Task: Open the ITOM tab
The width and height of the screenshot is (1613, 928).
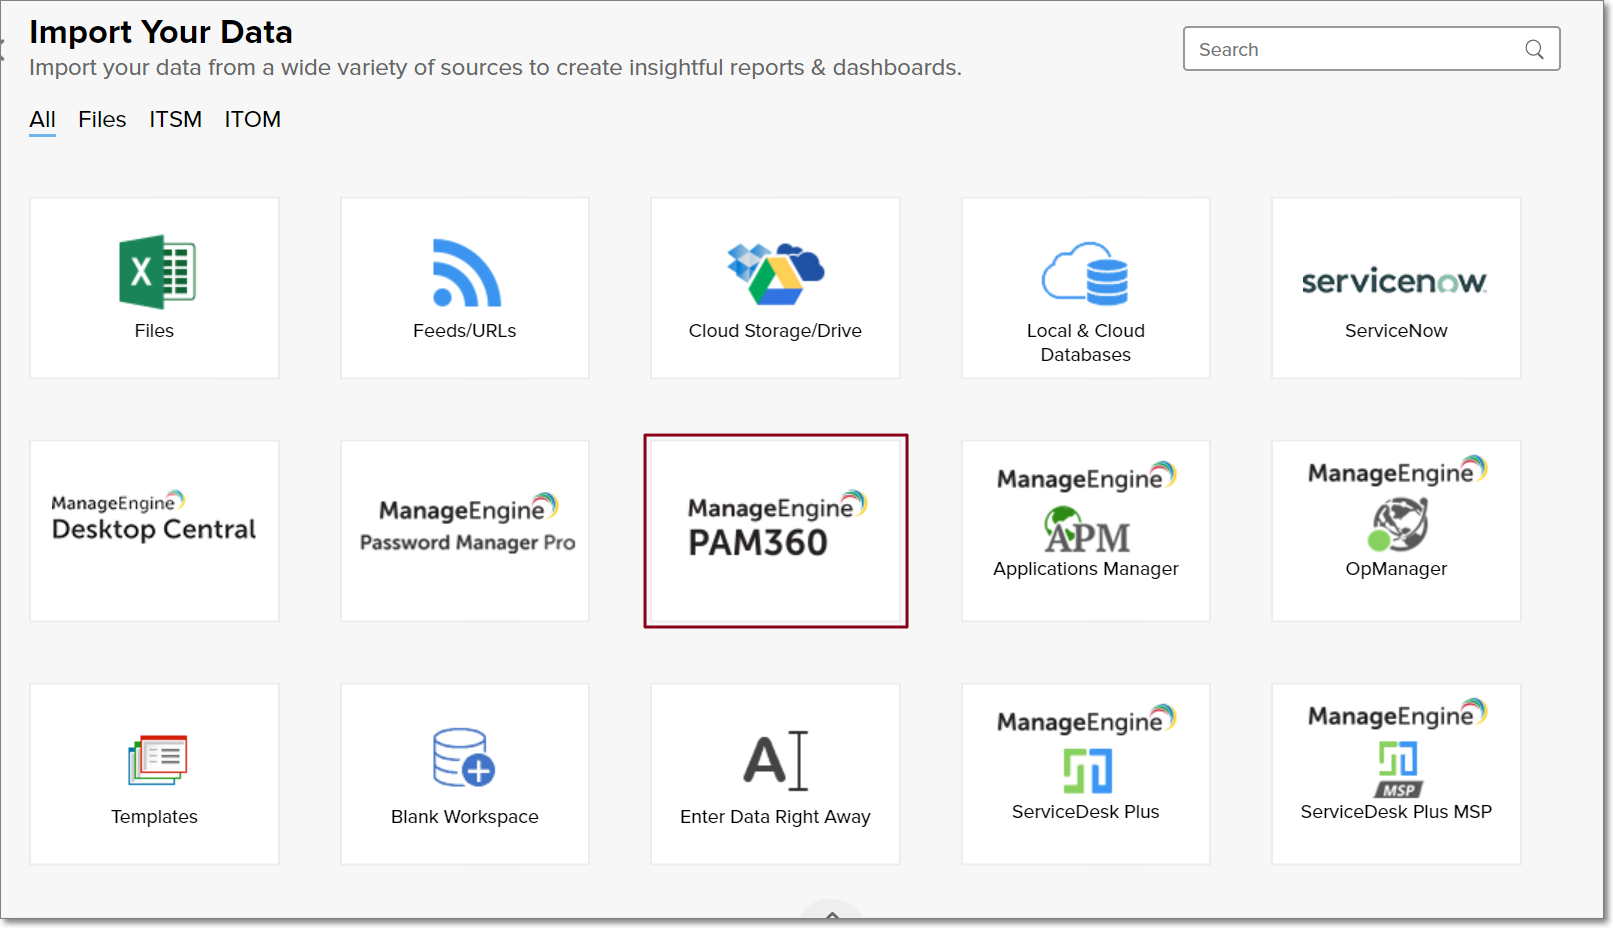Action: [x=252, y=120]
